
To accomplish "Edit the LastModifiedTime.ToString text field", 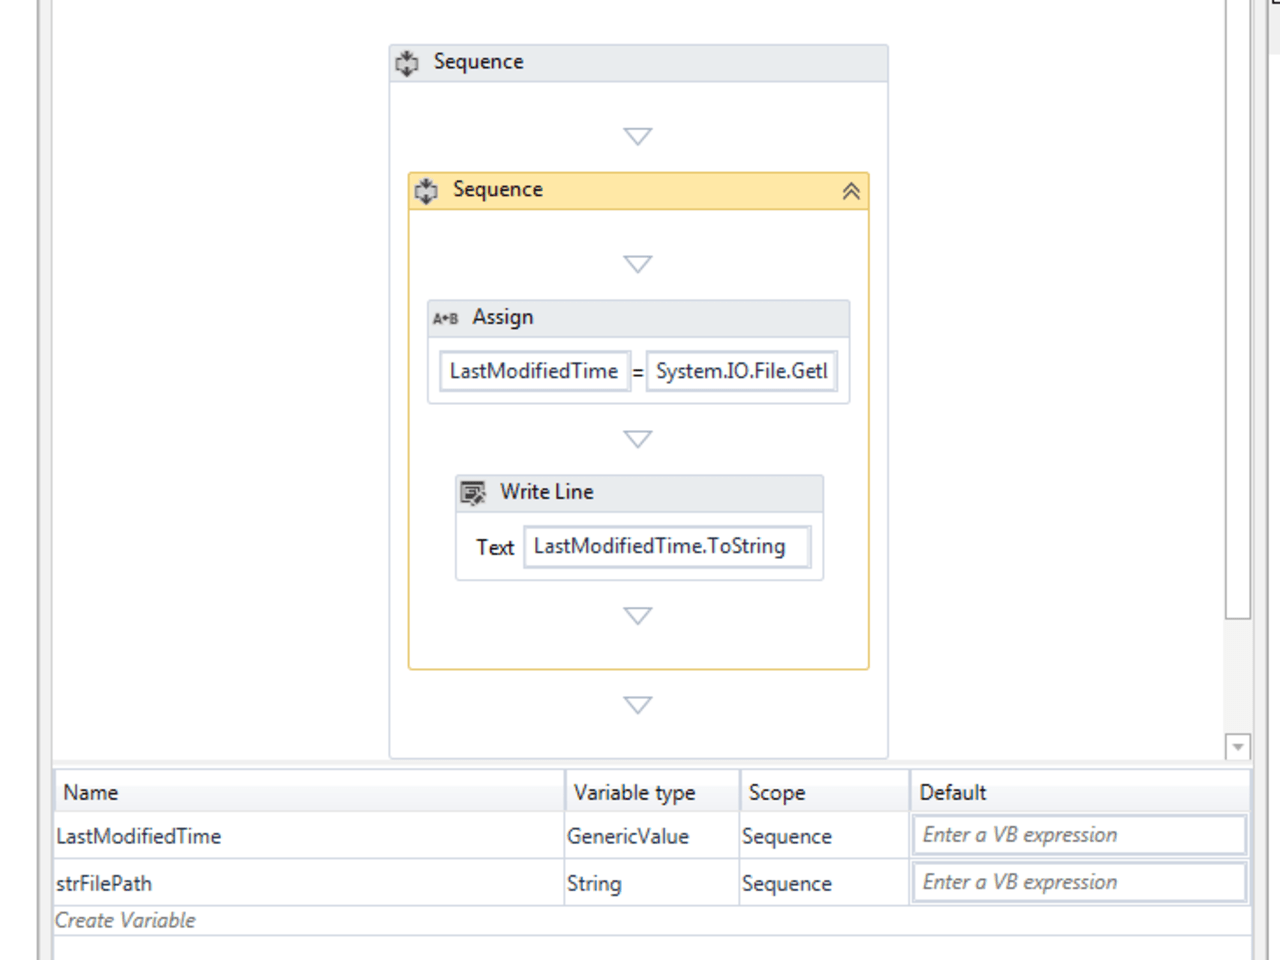I will [667, 547].
